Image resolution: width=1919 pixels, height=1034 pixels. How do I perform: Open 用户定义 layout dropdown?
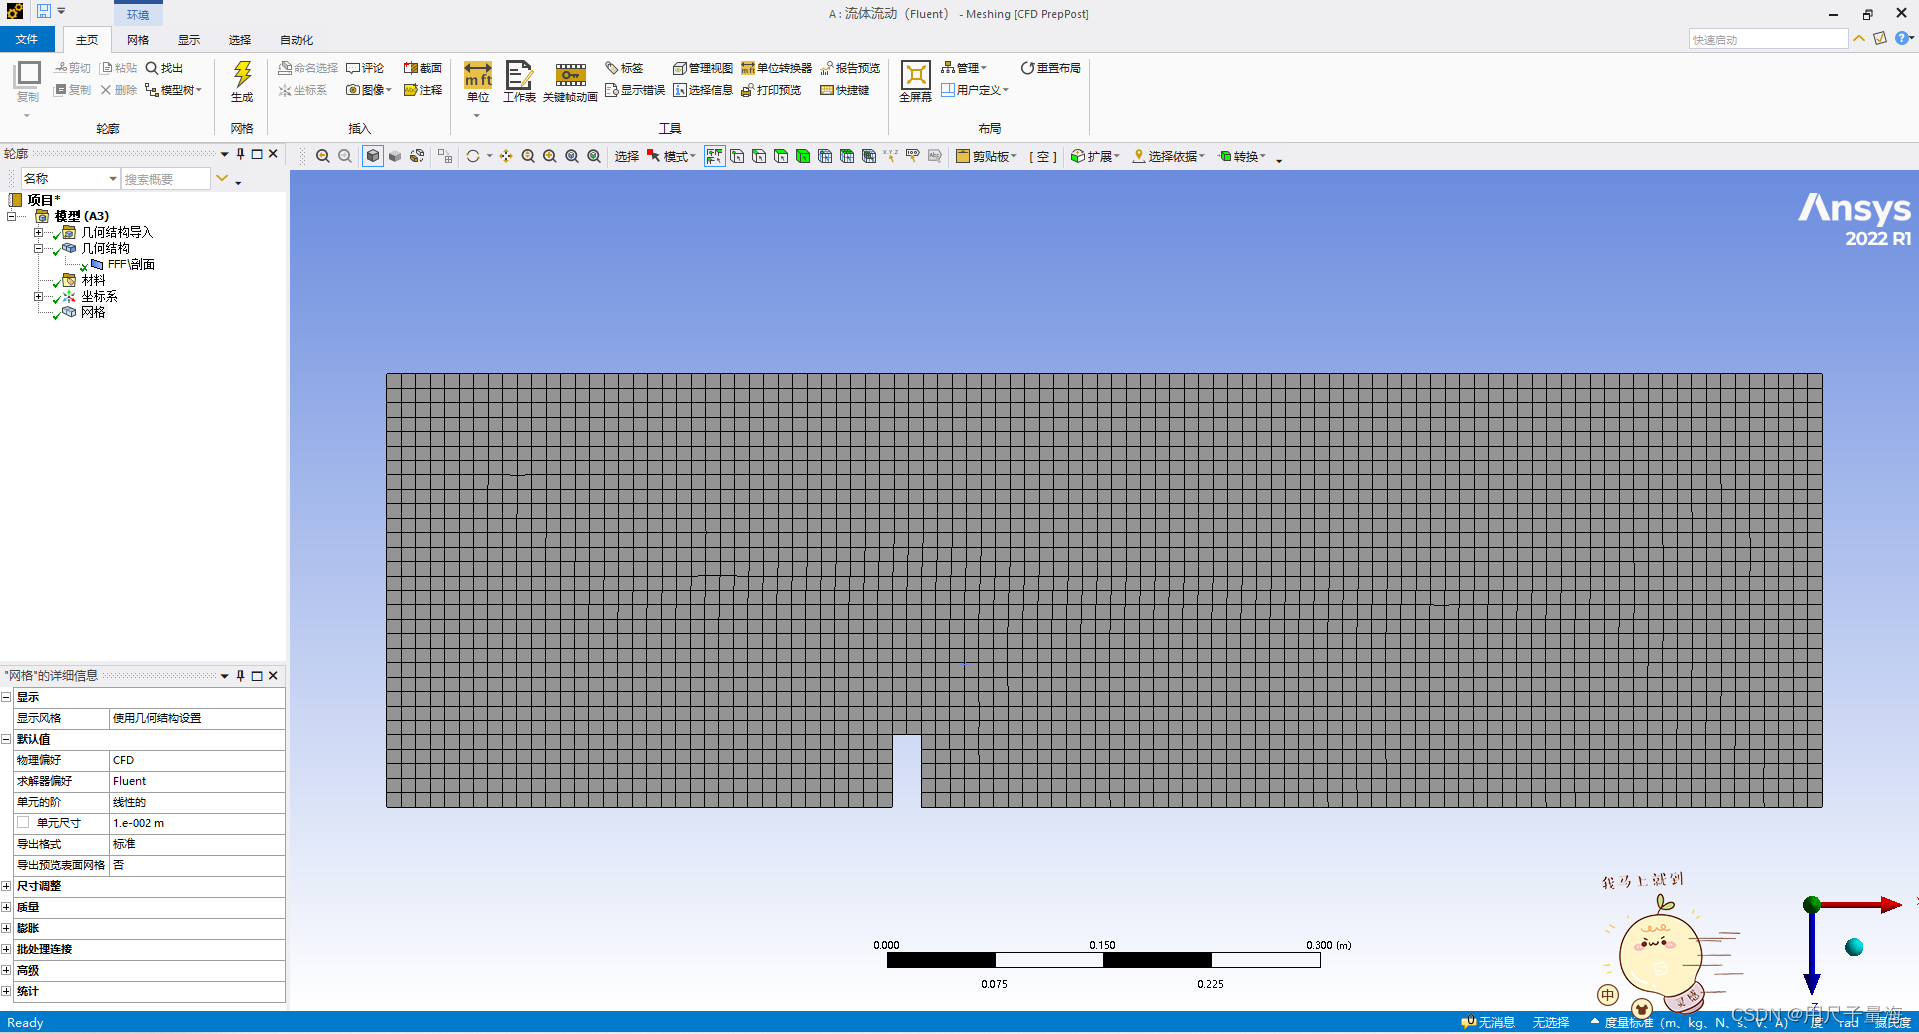click(x=975, y=90)
